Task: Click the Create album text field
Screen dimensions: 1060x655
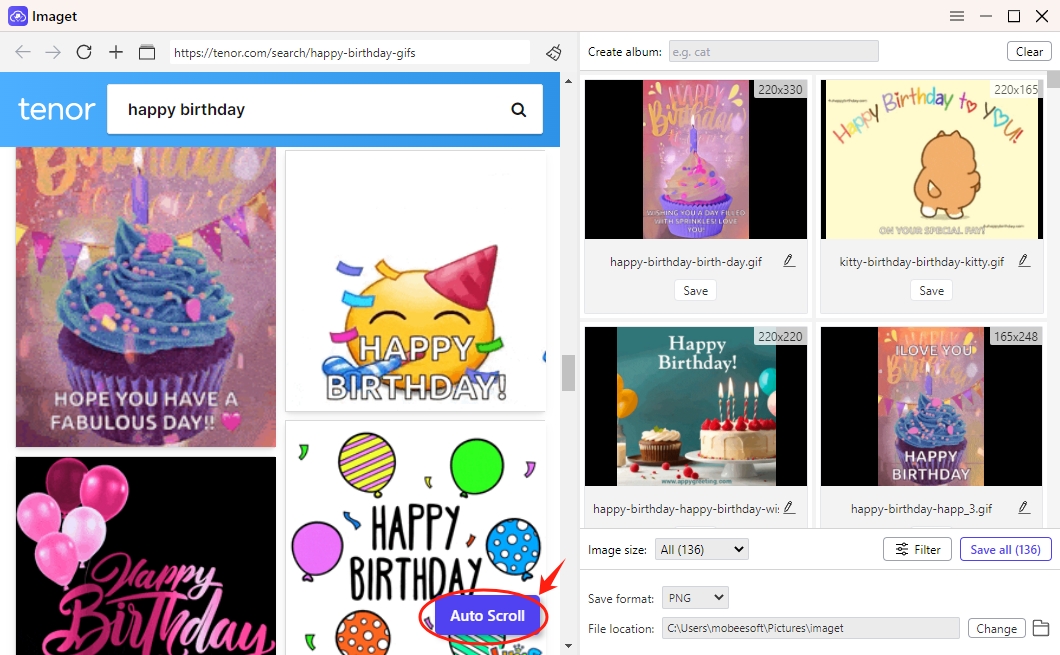Action: [773, 52]
